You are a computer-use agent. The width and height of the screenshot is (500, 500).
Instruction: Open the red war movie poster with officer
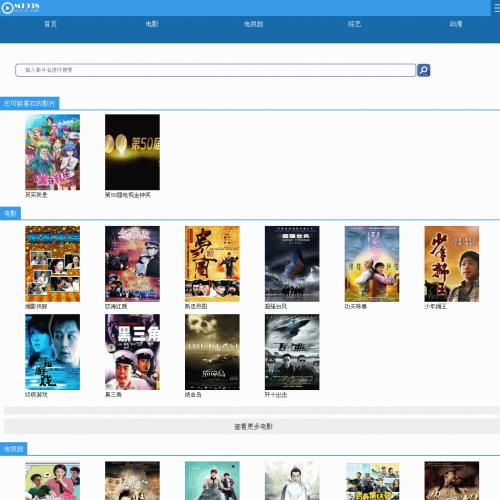click(132, 264)
